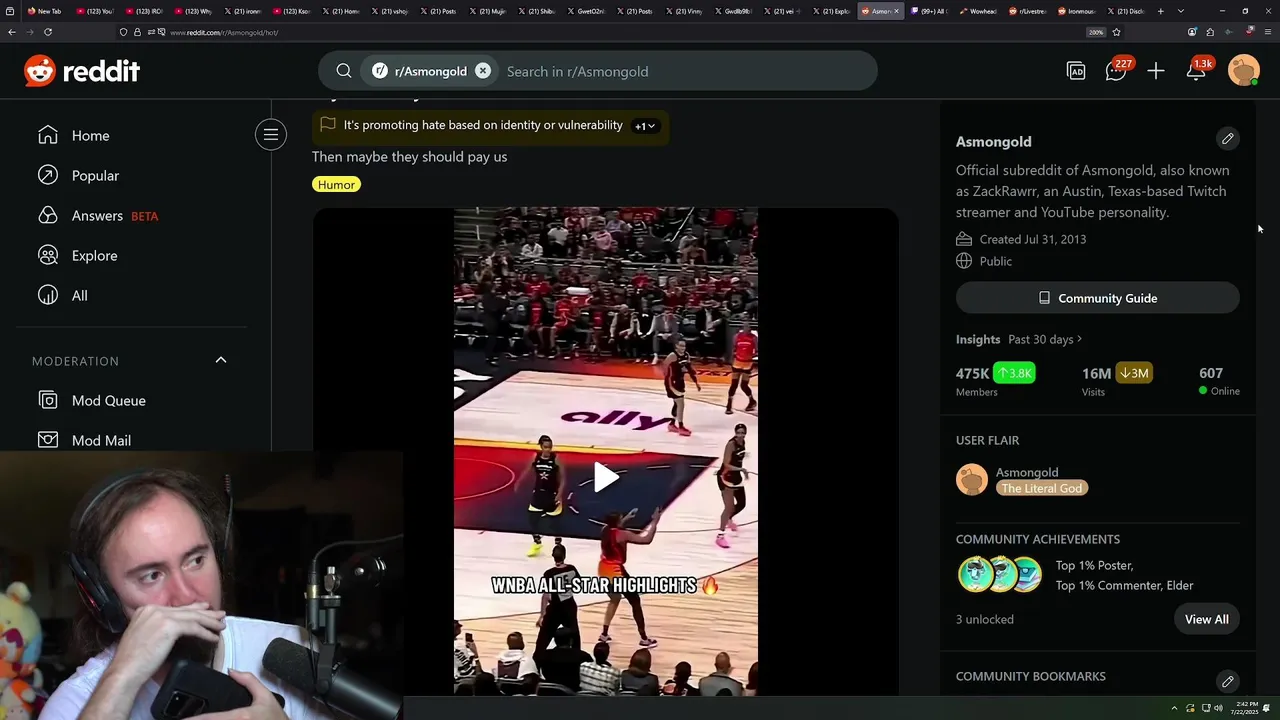Switch to the Ironmouse tab
This screenshot has width=1280, height=720.
coord(1076,11)
